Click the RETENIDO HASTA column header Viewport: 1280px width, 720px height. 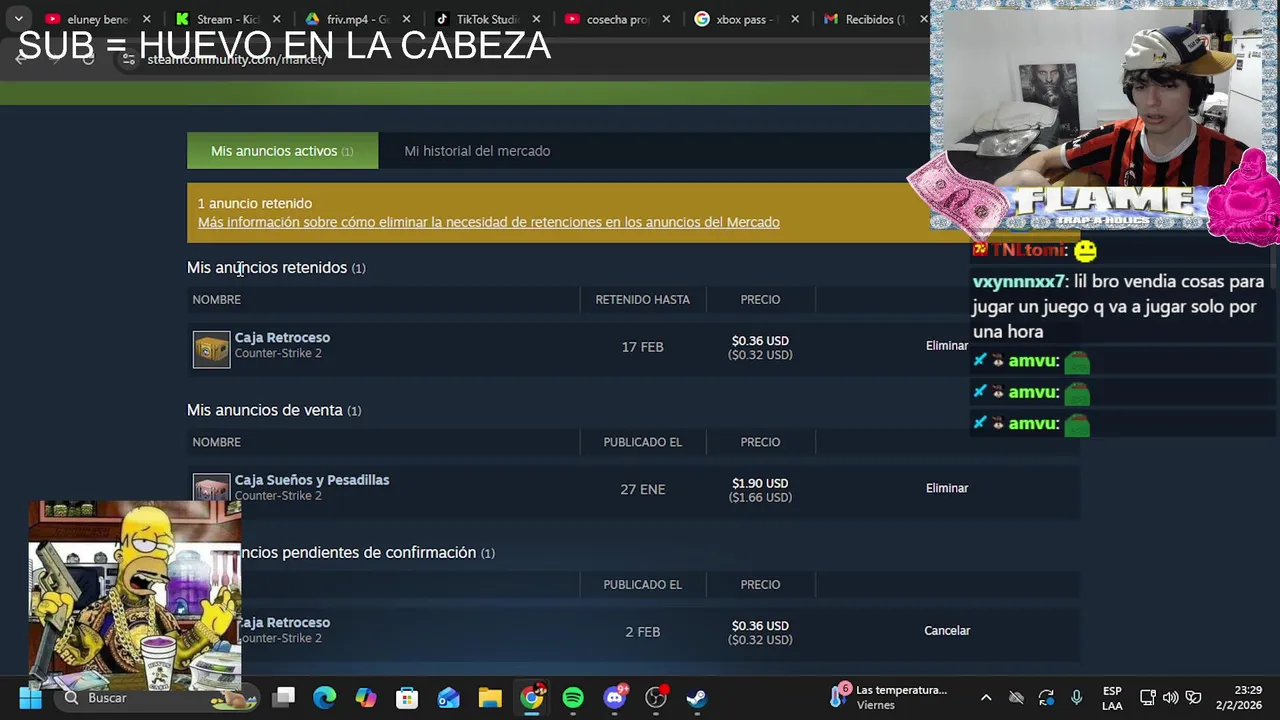[x=642, y=299]
